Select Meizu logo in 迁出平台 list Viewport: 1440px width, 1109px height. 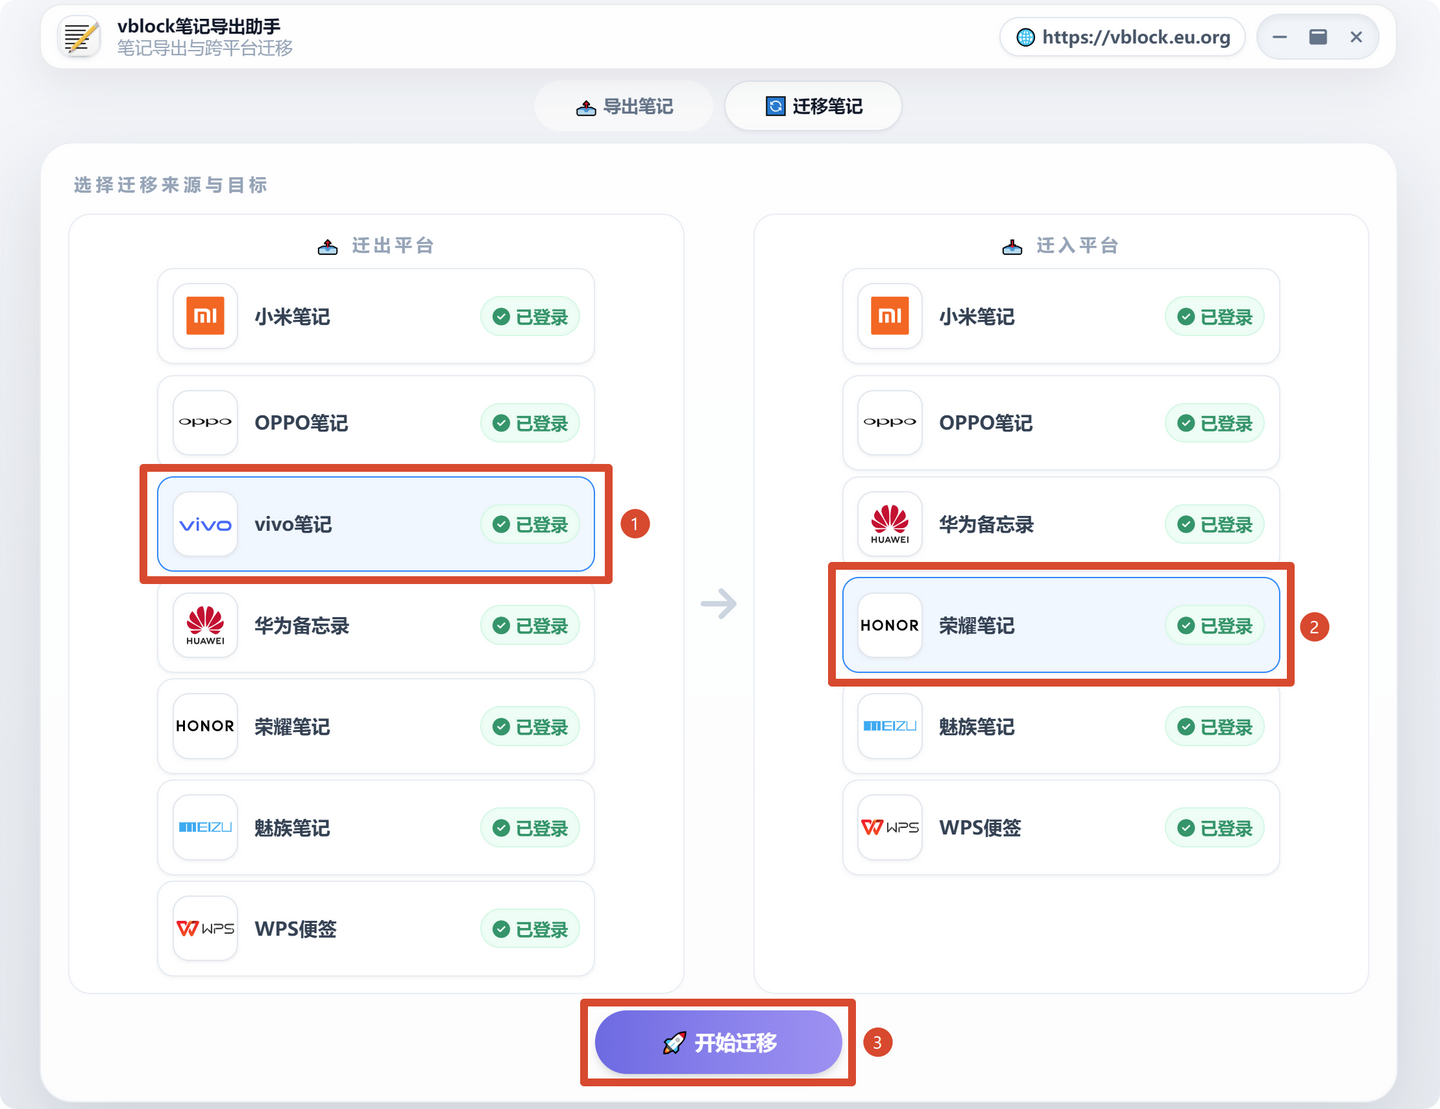205,827
